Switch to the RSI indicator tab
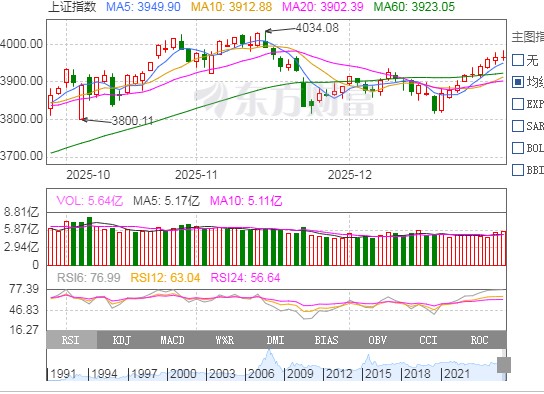Image resolution: width=544 pixels, height=394 pixels. 71,340
